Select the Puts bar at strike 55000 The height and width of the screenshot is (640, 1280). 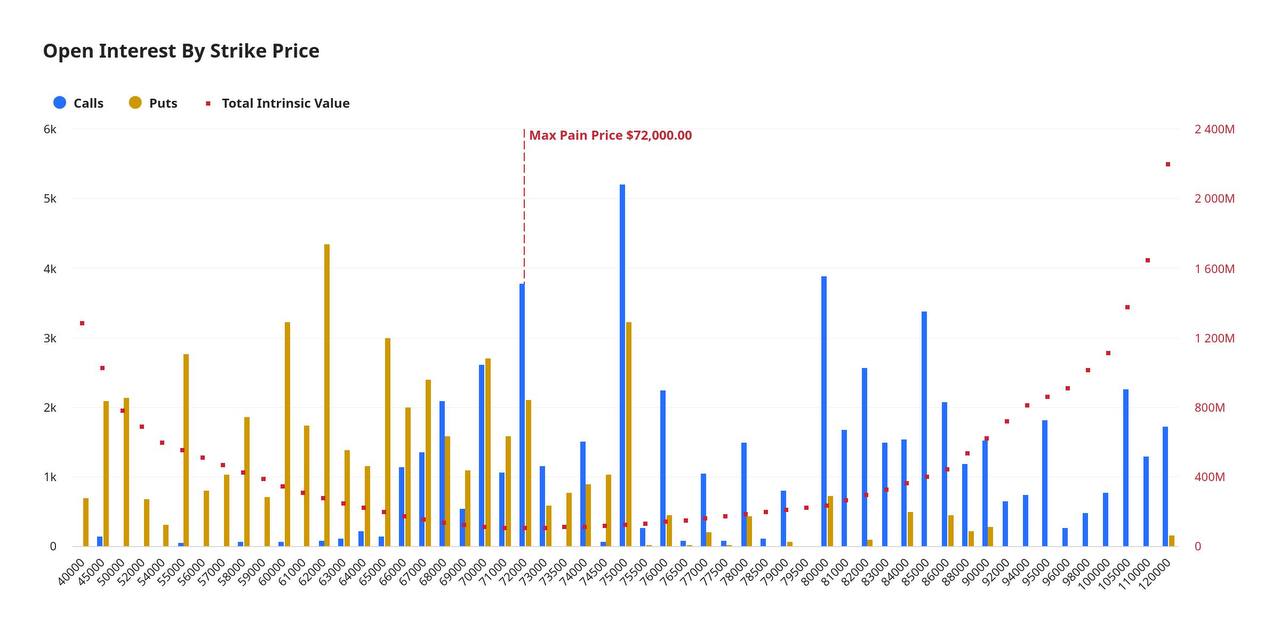186,450
